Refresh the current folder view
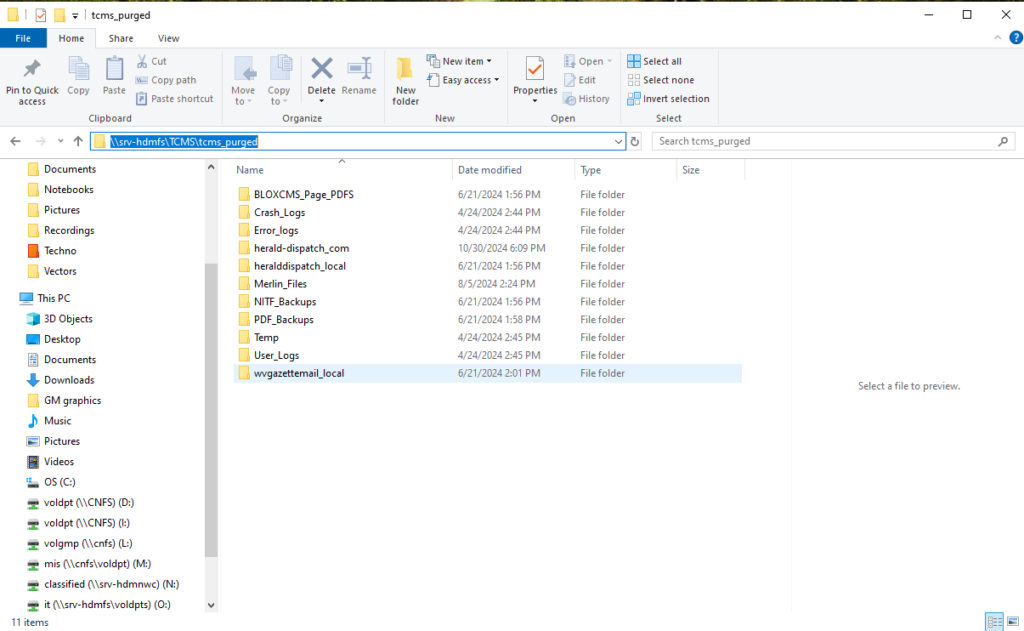Viewport: 1024px width, 631px height. pos(635,141)
